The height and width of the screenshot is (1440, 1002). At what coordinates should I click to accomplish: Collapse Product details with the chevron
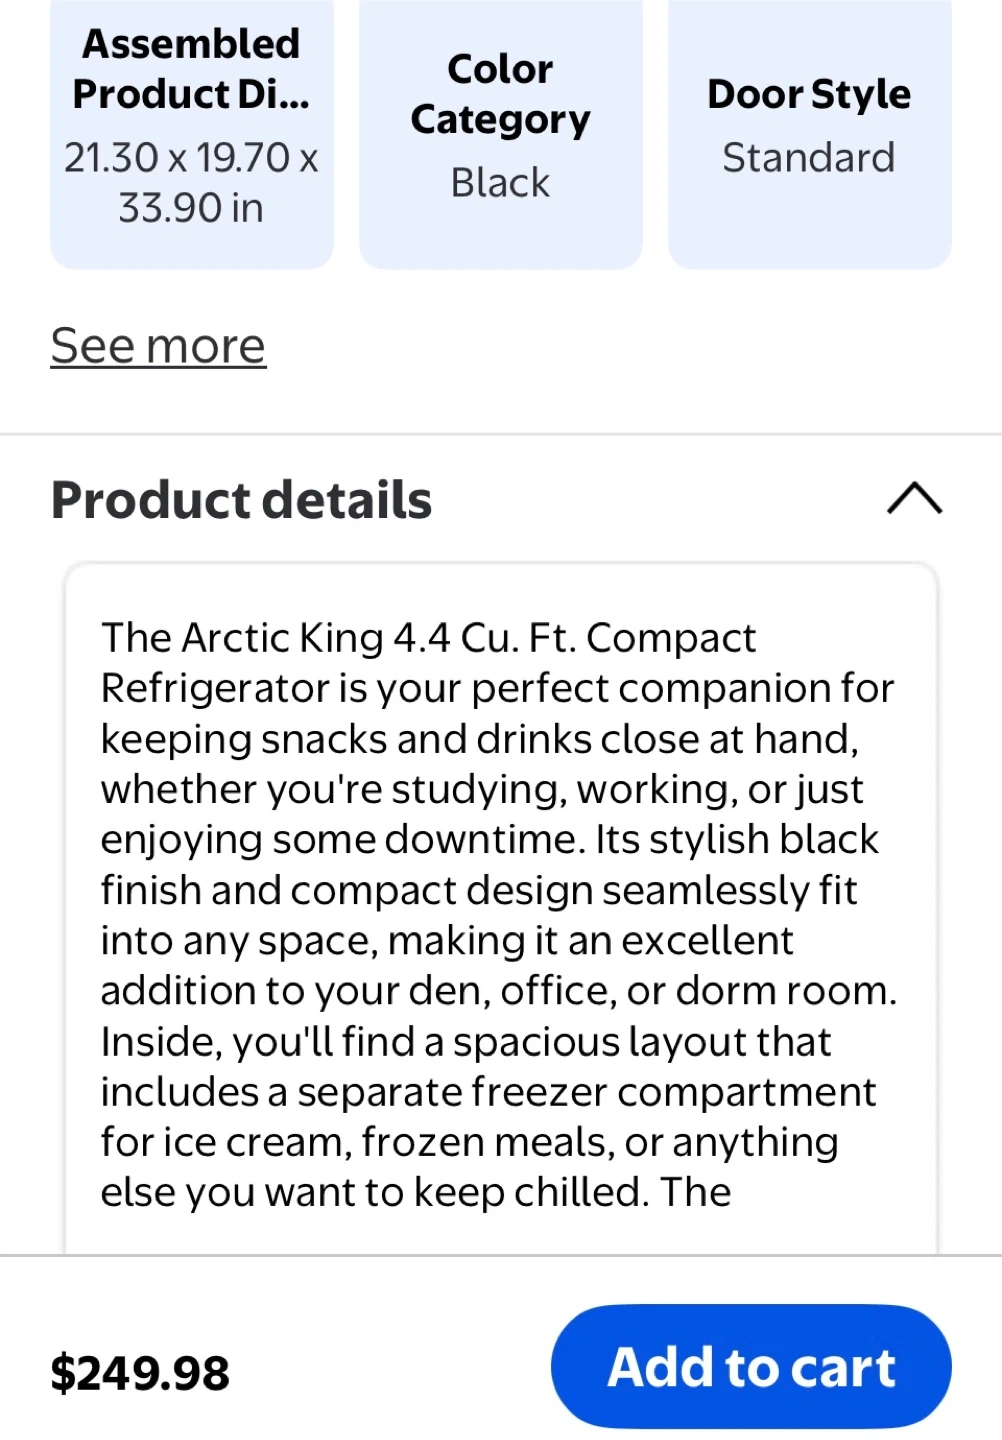coord(914,498)
